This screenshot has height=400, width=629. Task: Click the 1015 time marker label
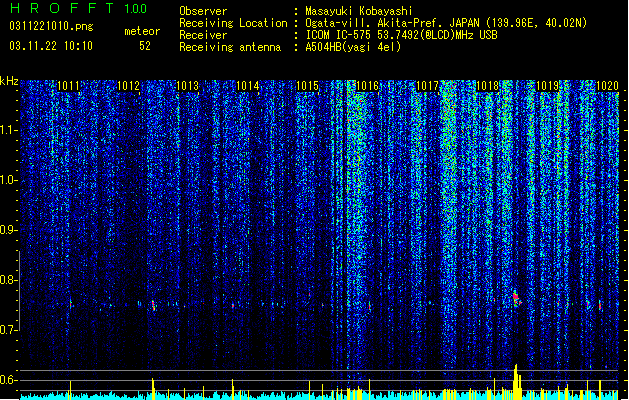click(x=307, y=86)
